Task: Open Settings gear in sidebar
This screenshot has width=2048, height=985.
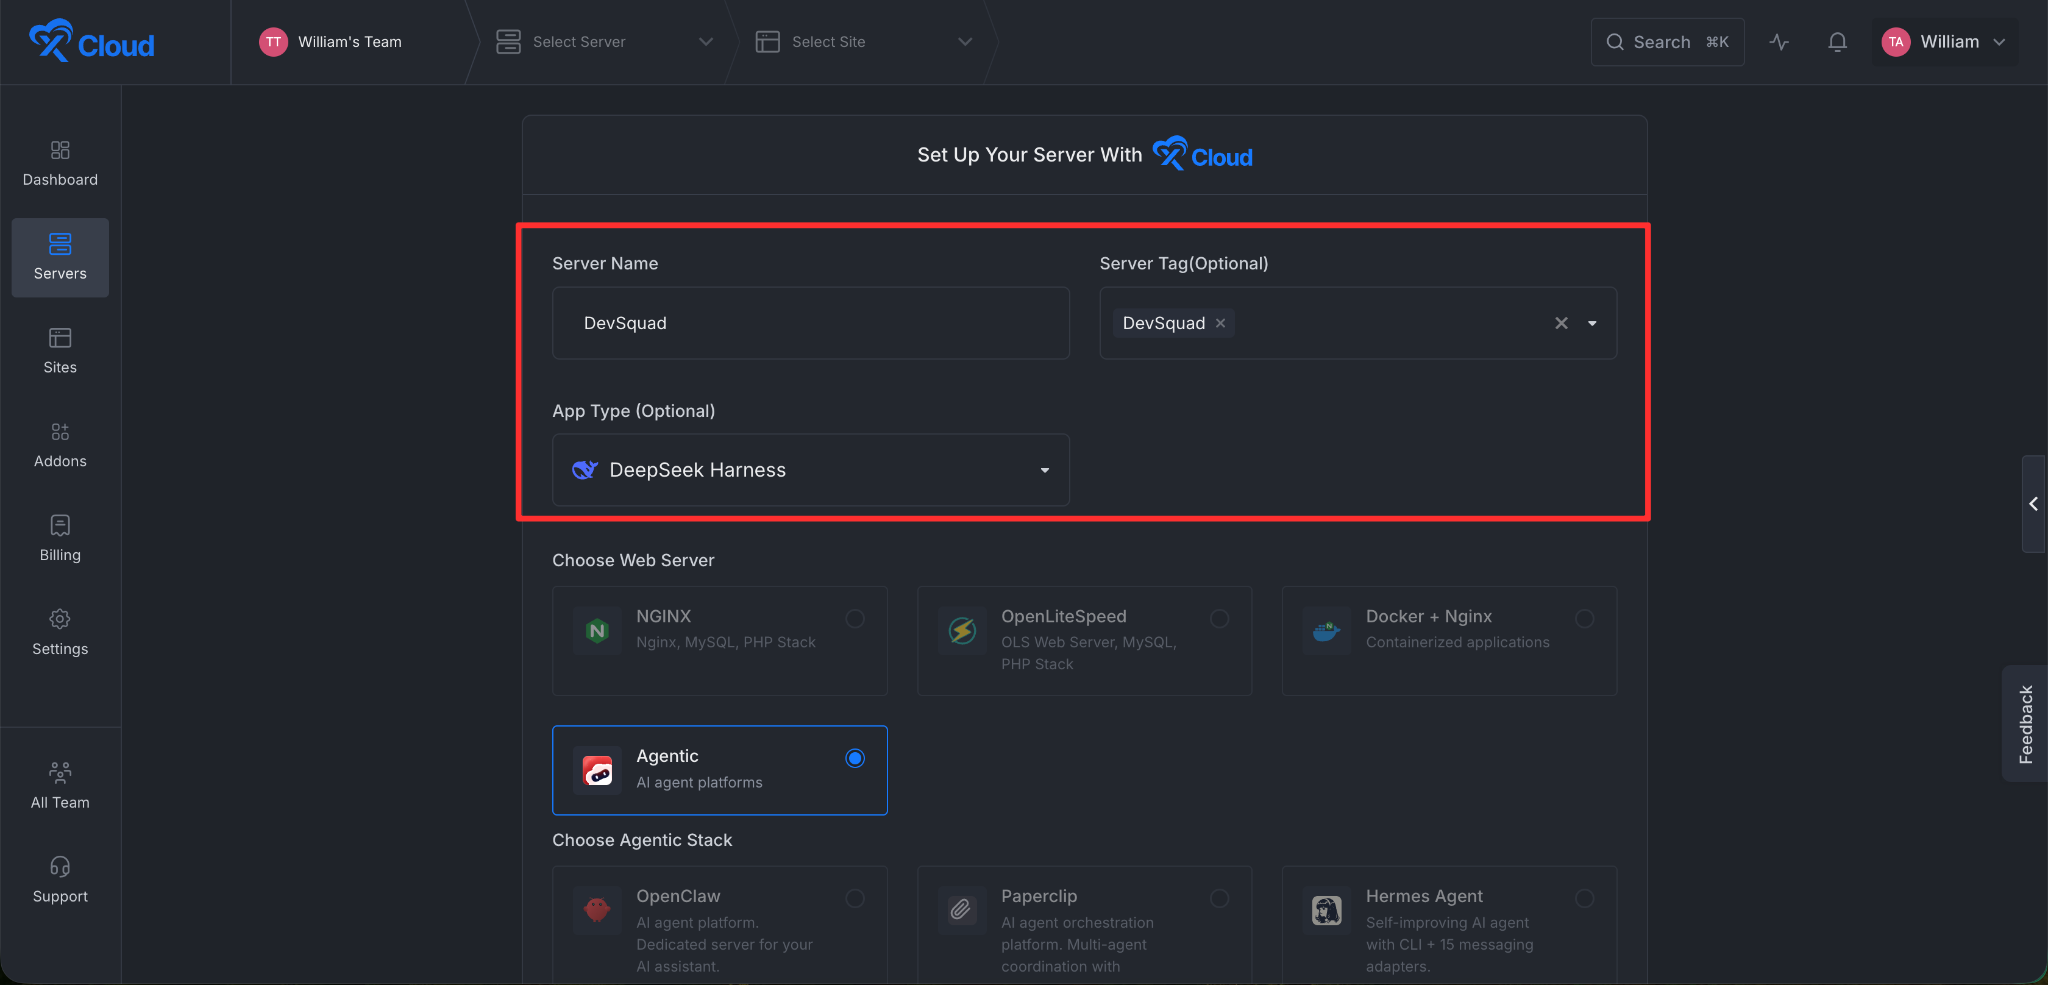Action: point(60,634)
